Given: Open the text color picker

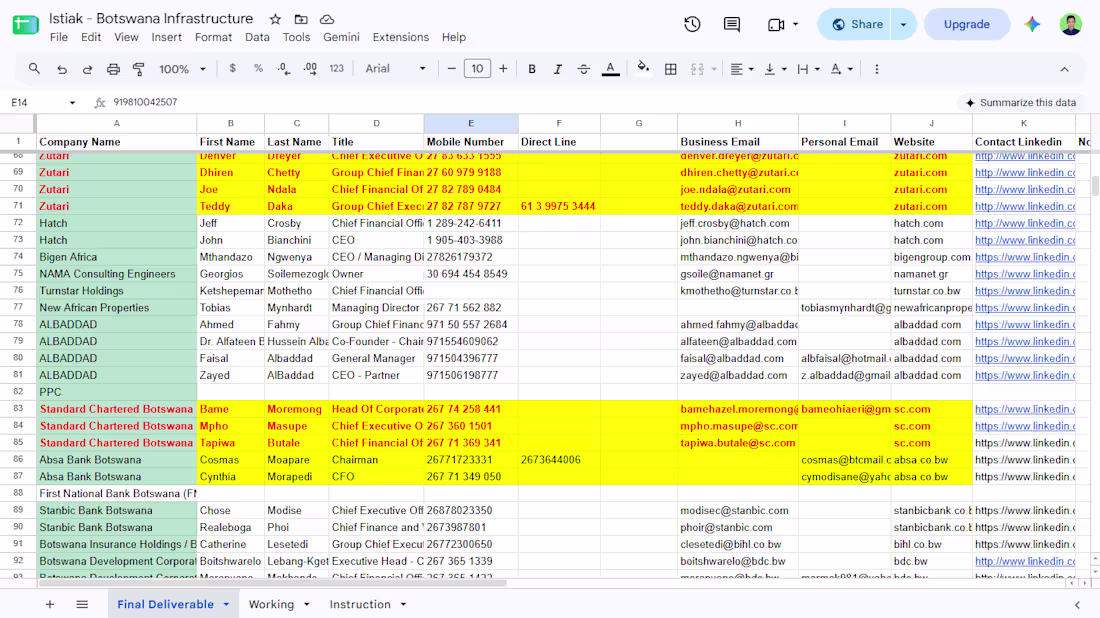Looking at the screenshot, I should coord(610,69).
